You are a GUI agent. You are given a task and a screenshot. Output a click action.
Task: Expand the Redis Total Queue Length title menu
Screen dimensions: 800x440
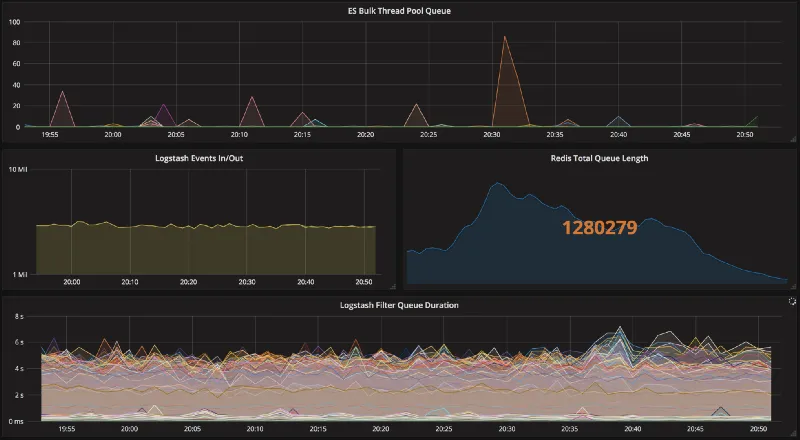click(x=598, y=157)
